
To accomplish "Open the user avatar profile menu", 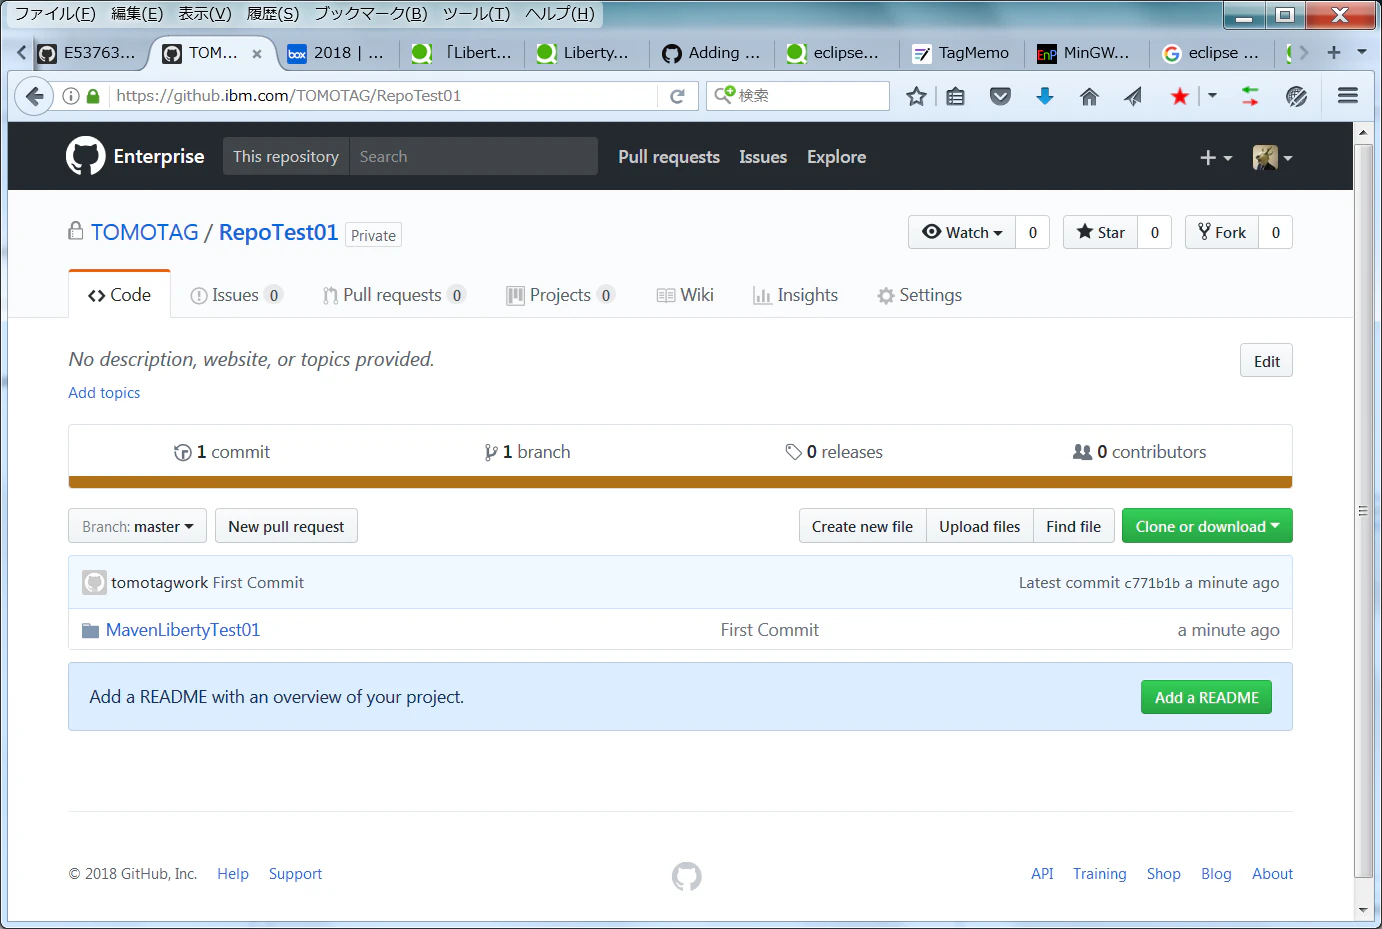I will coord(1272,157).
